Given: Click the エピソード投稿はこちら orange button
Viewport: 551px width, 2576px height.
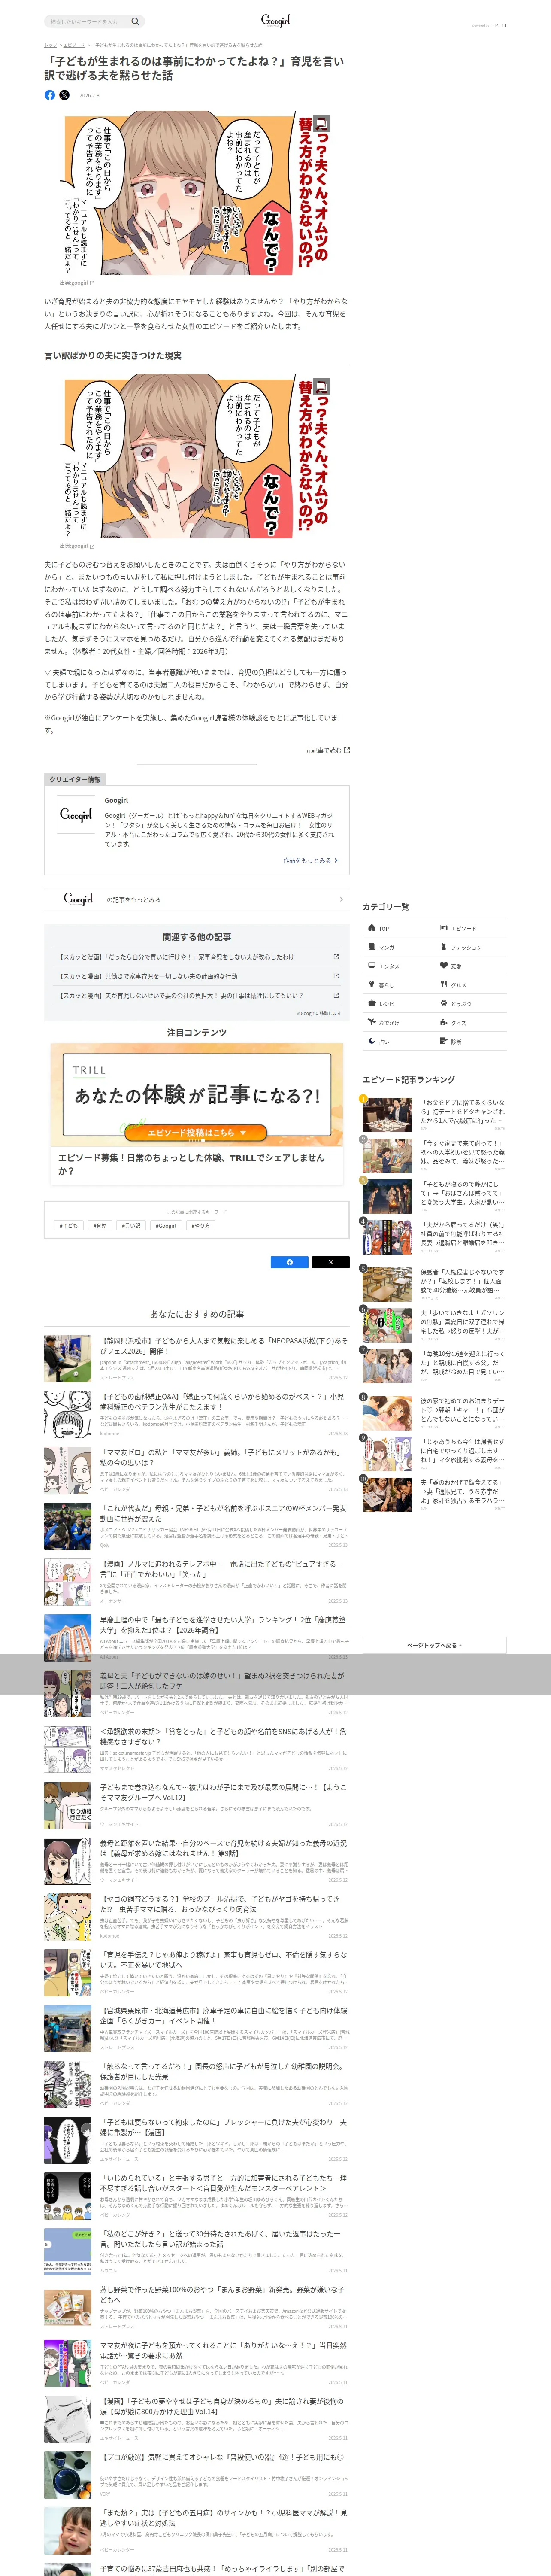Looking at the screenshot, I should (x=197, y=1132).
